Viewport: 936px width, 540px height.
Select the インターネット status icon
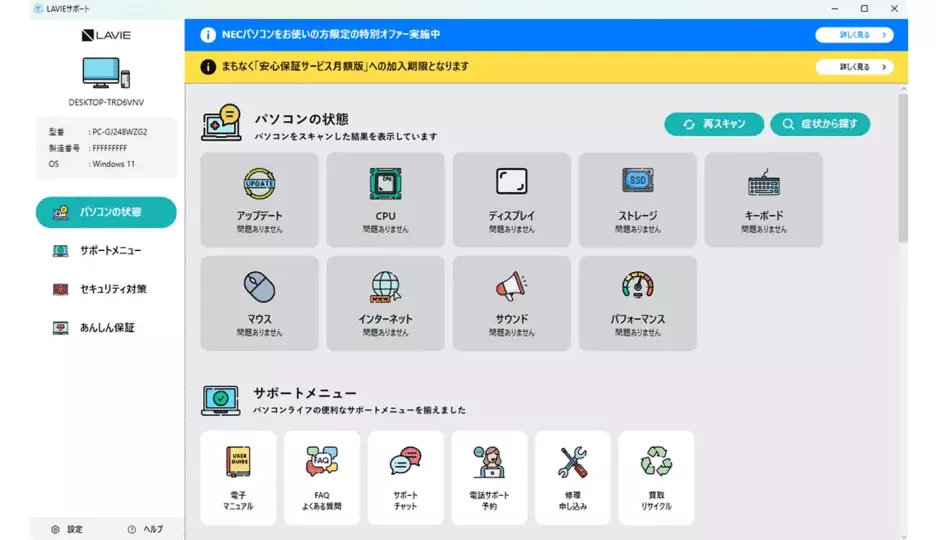385,287
